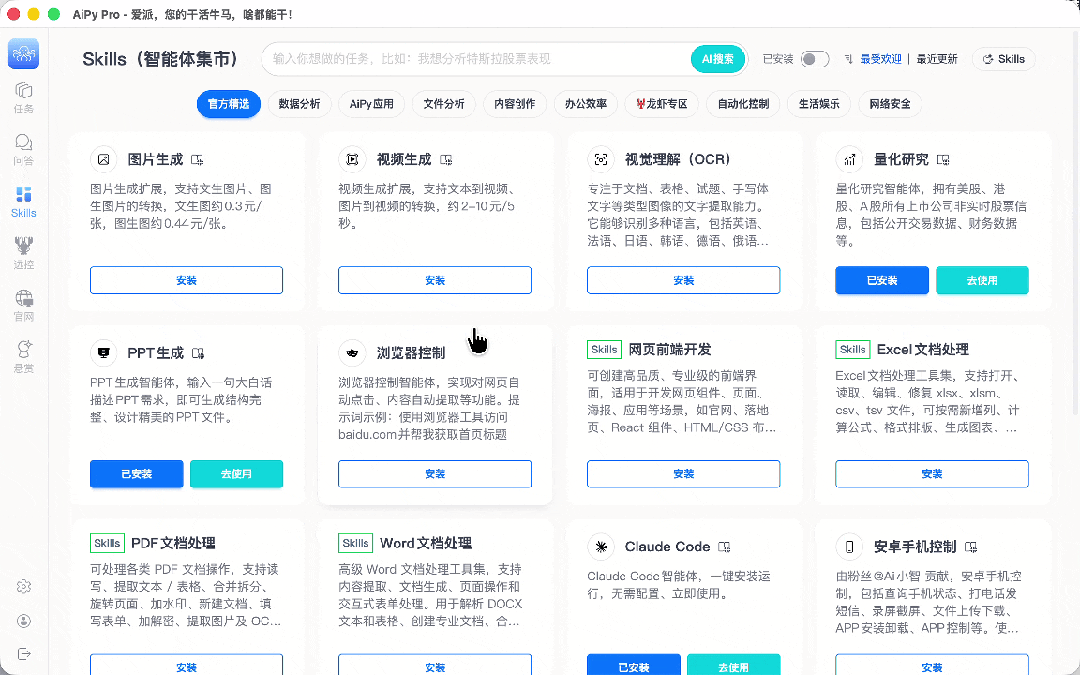1080x675 pixels.
Task: Click the 量化研究 chart icon
Action: click(x=849, y=160)
